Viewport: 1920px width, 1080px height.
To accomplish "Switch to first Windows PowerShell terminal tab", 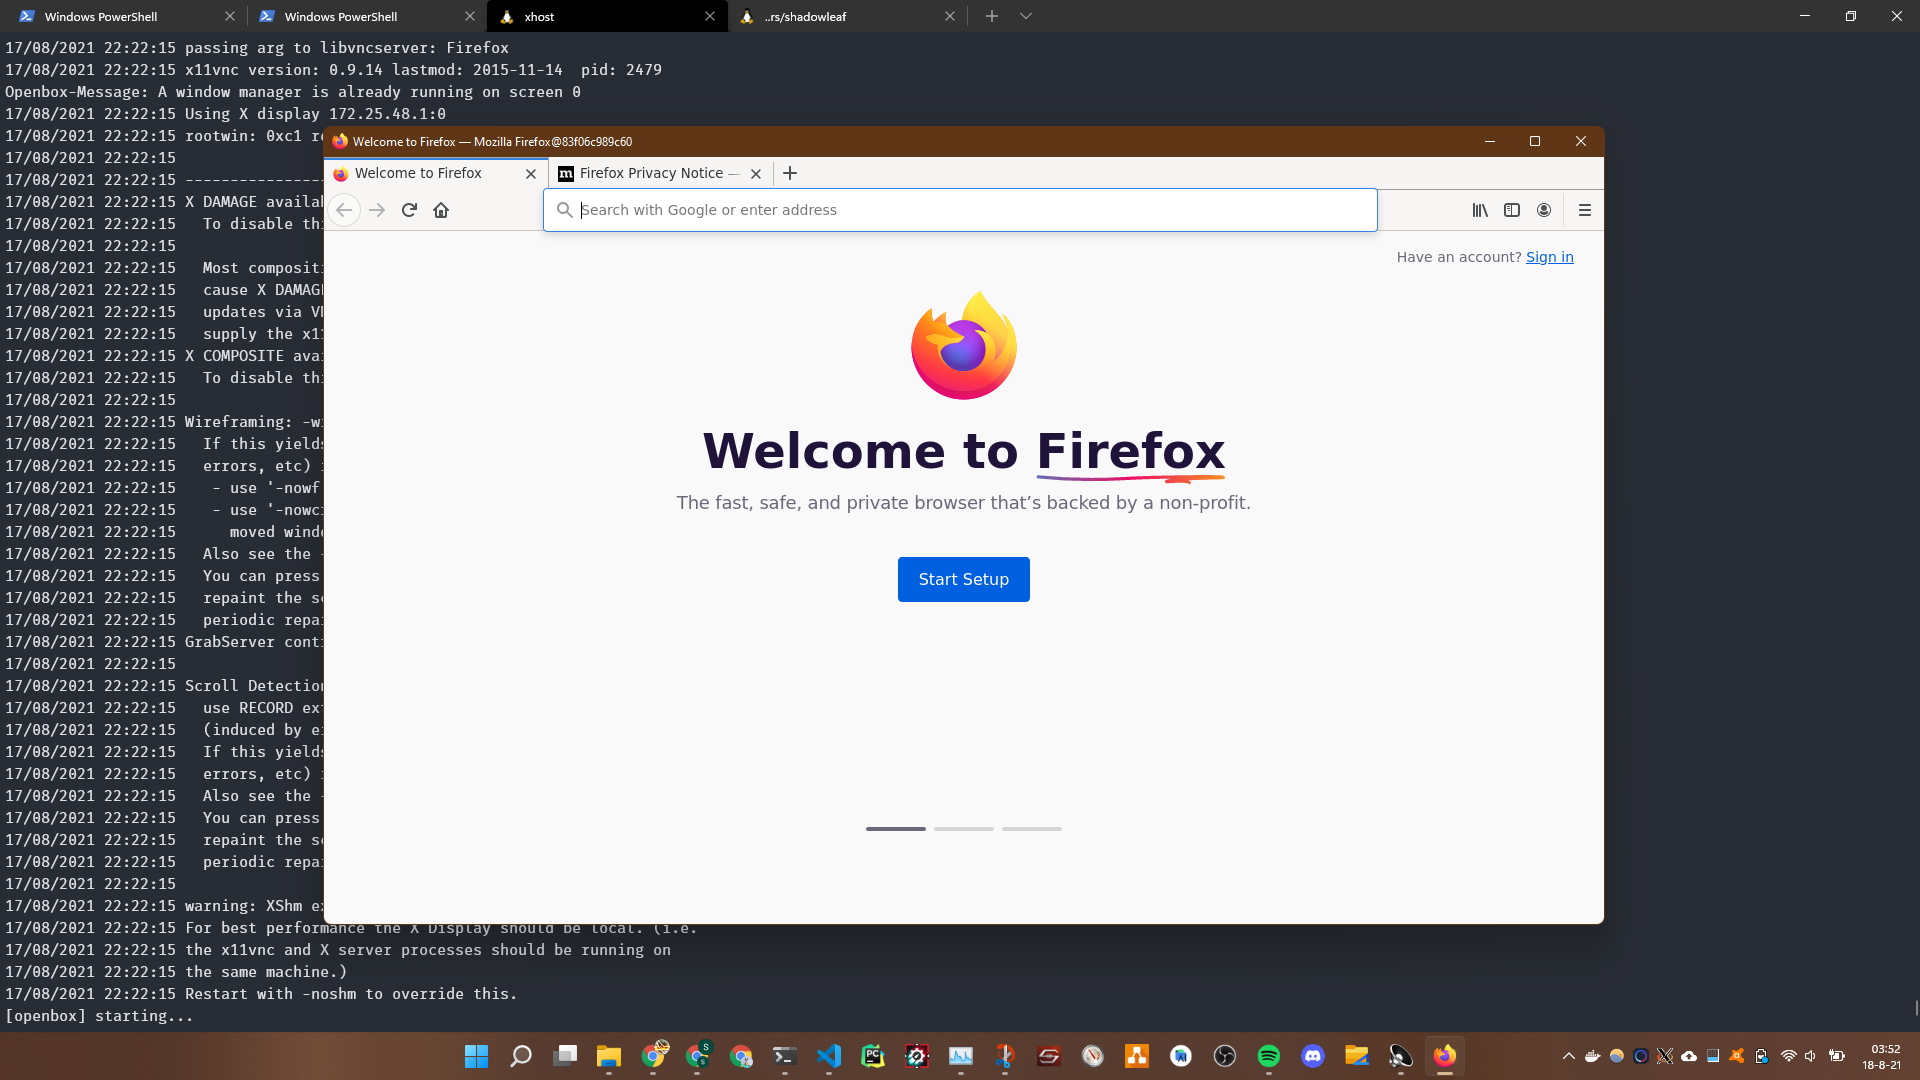I will coord(110,16).
